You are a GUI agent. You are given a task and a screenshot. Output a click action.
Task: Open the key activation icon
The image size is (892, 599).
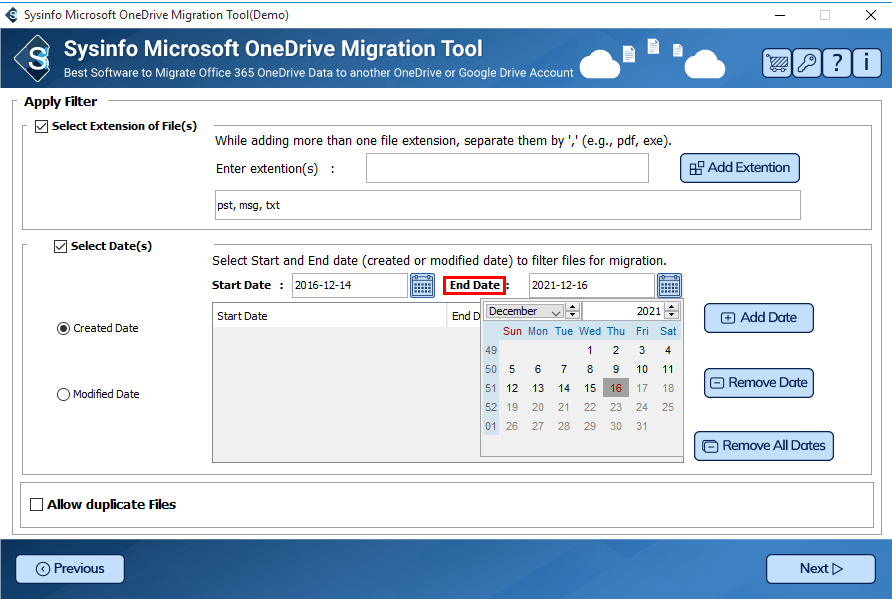pos(806,62)
